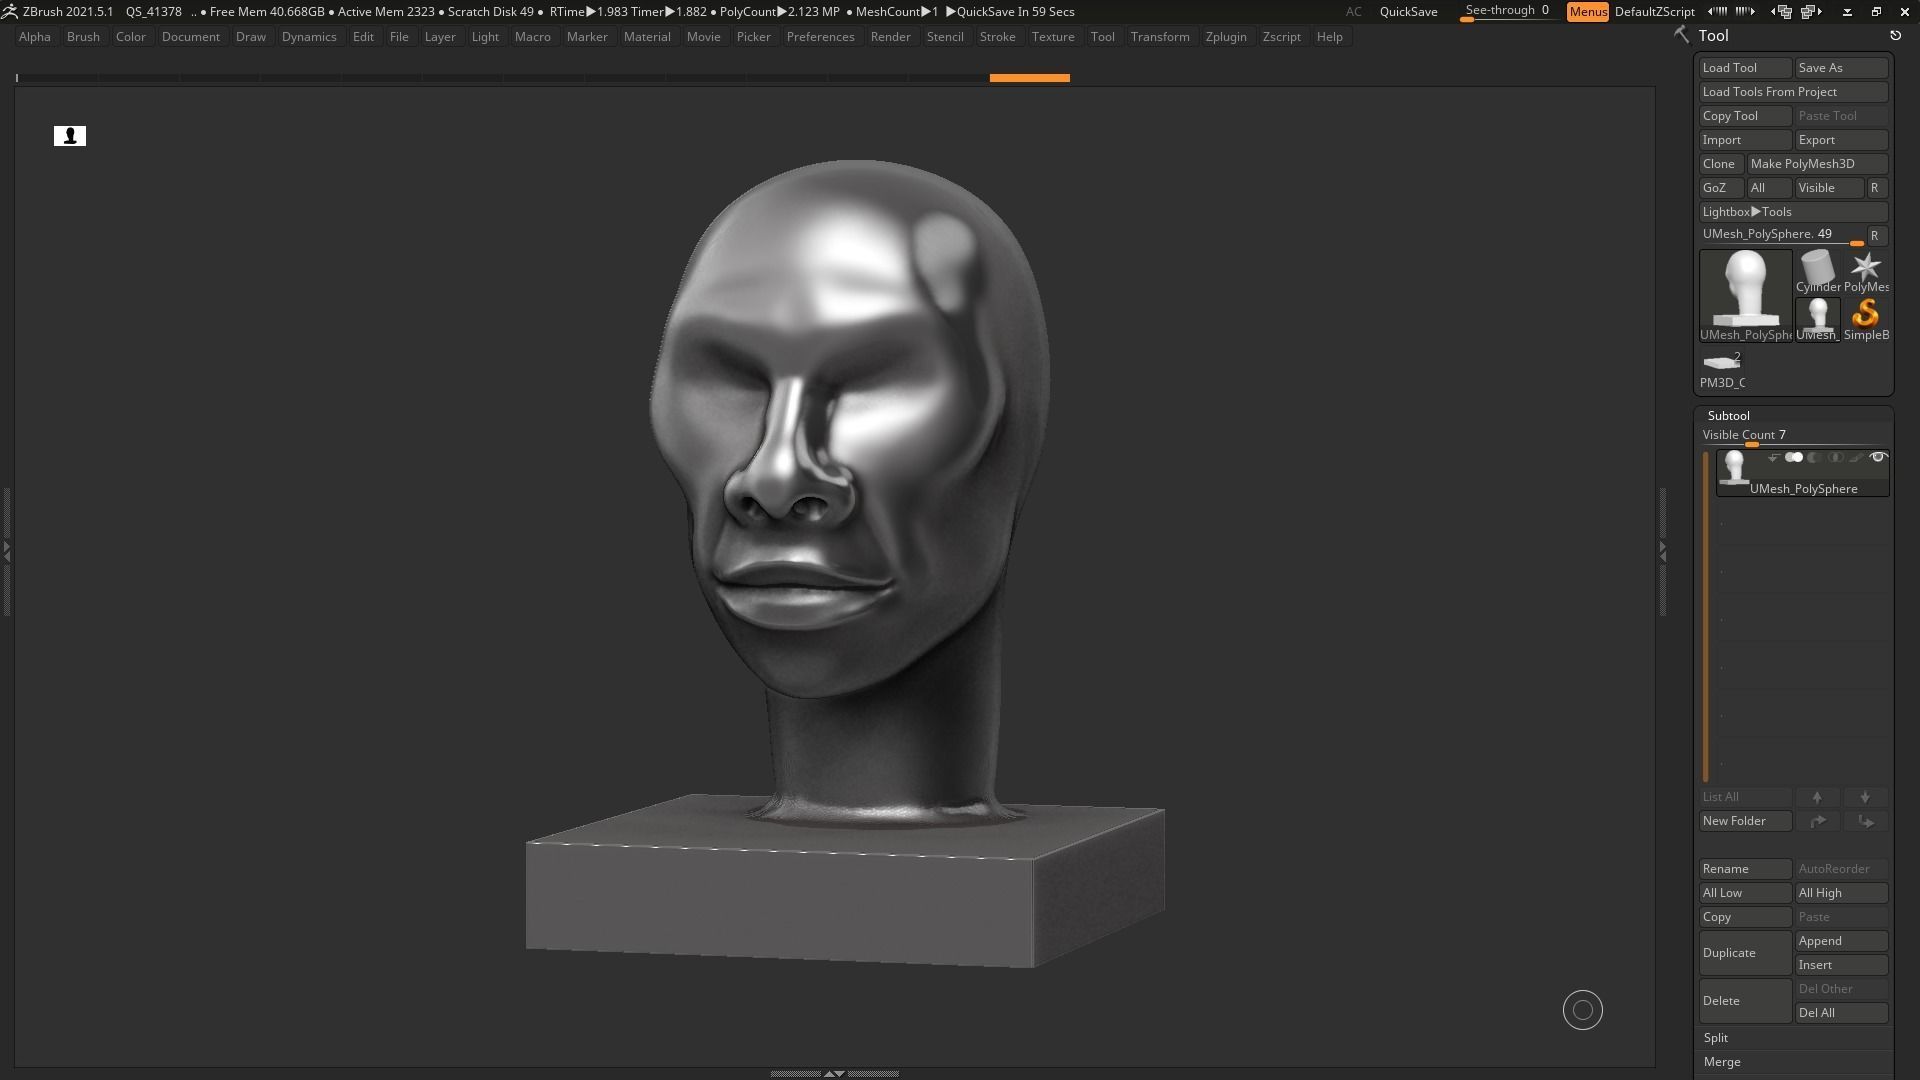Select the SimpleBrush tool icon
The width and height of the screenshot is (1920, 1080).
[1866, 320]
